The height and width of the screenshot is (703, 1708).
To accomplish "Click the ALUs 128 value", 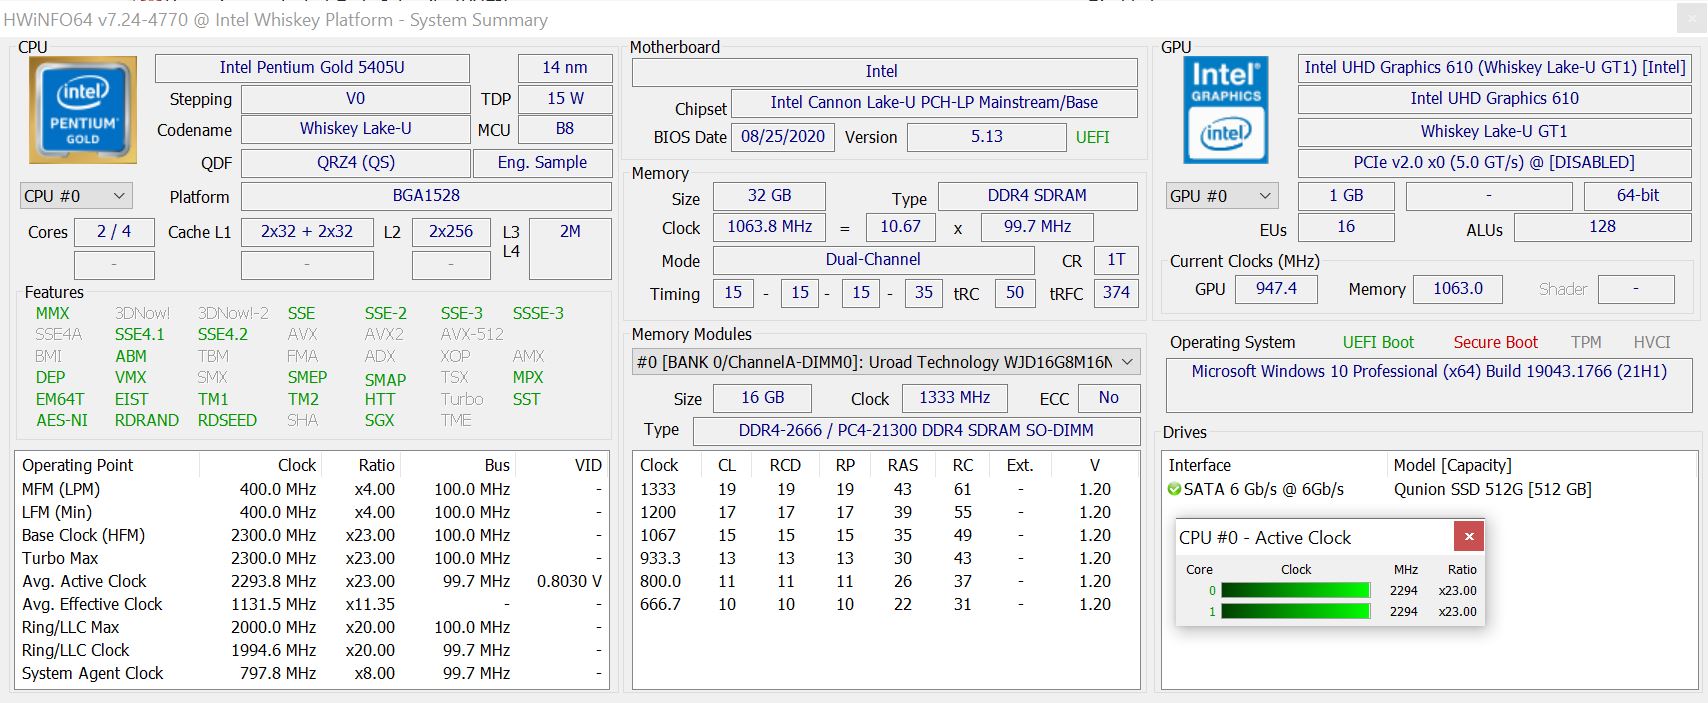I will (1602, 227).
